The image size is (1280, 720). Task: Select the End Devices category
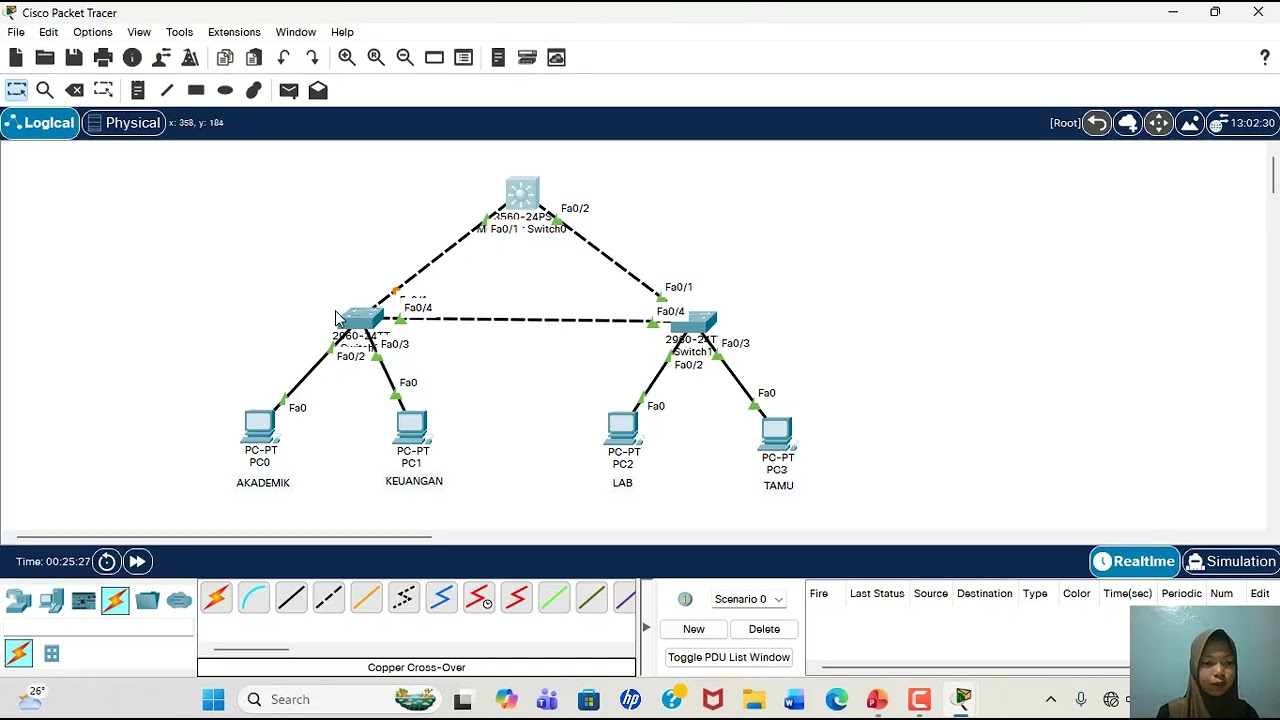pos(51,601)
